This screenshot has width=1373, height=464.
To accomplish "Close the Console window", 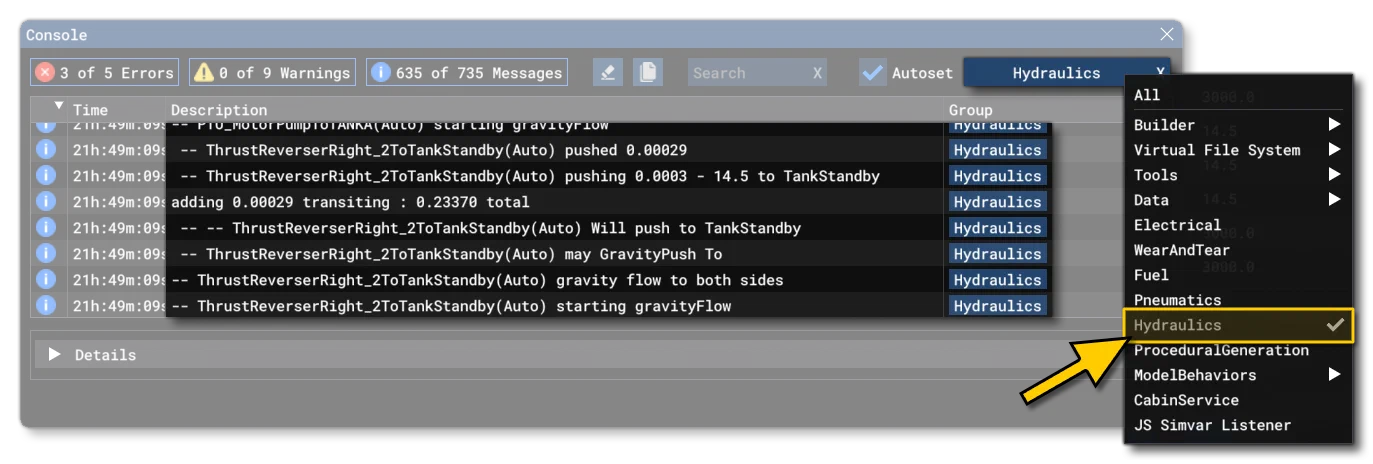I will click(1166, 34).
